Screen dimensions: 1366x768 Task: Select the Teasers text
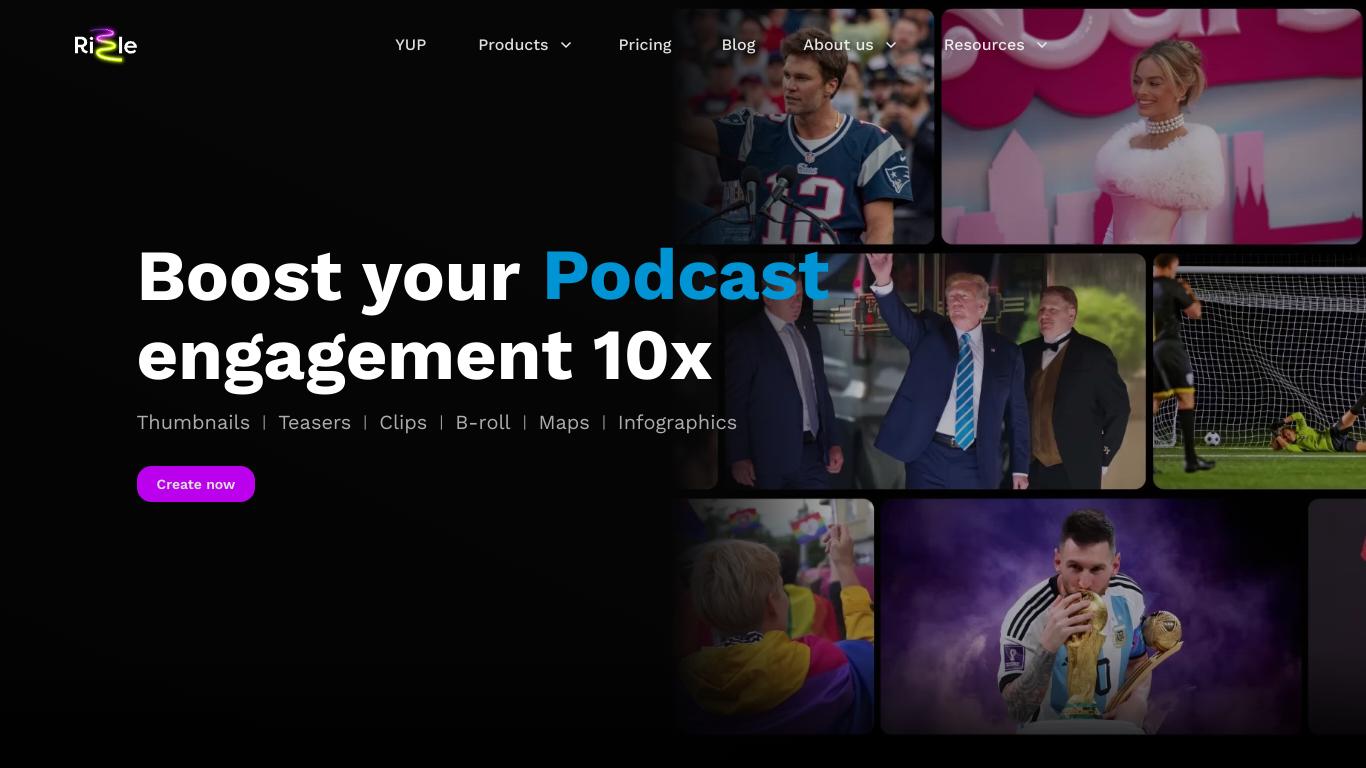click(315, 423)
